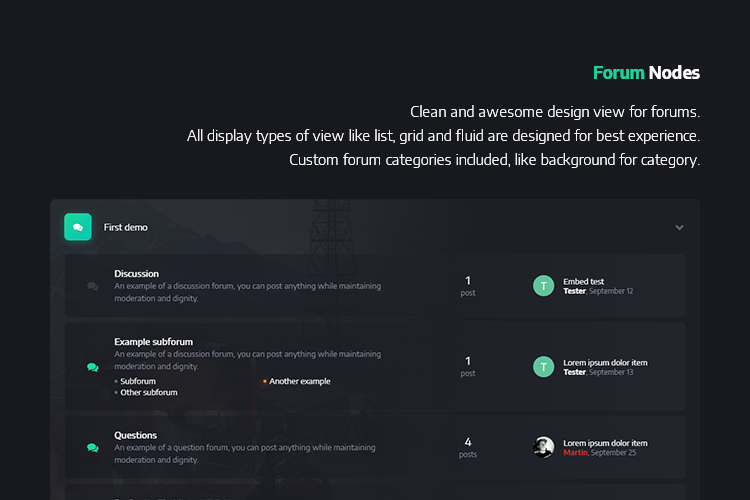Open Lorem ipsum dolor item by Tester
Screen dimensions: 750x500
[605, 363]
